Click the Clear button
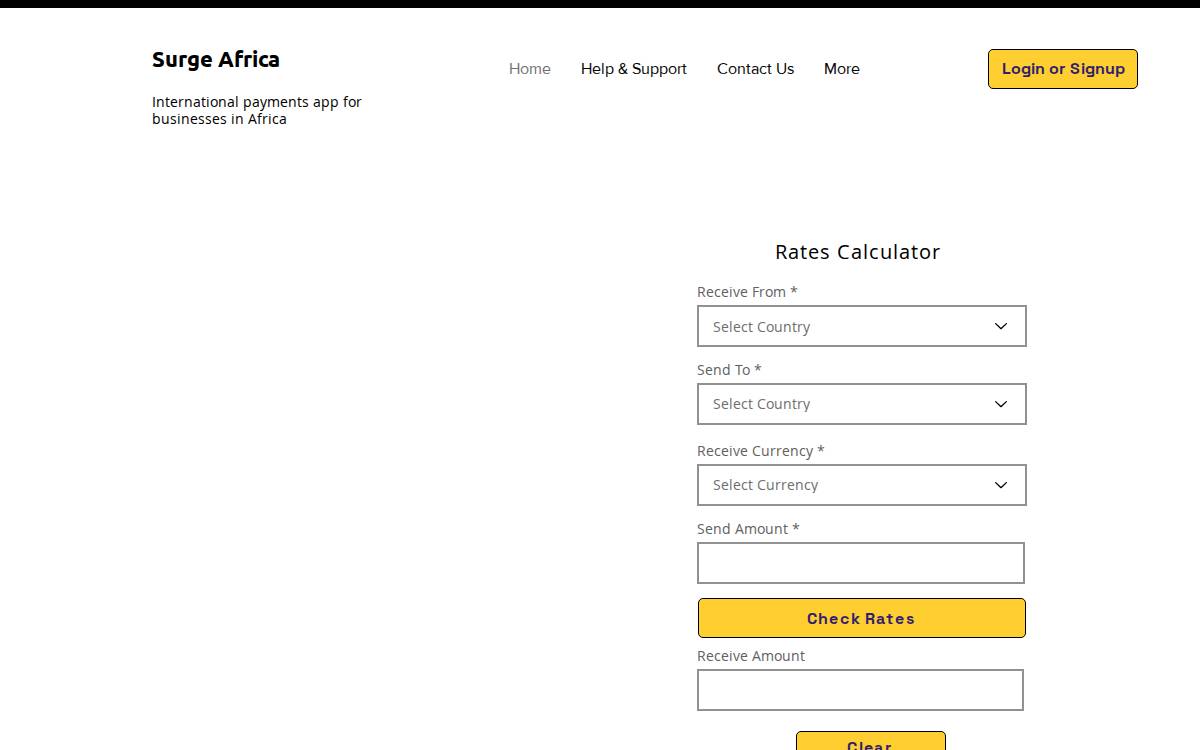This screenshot has height=750, width=1200. [x=871, y=741]
